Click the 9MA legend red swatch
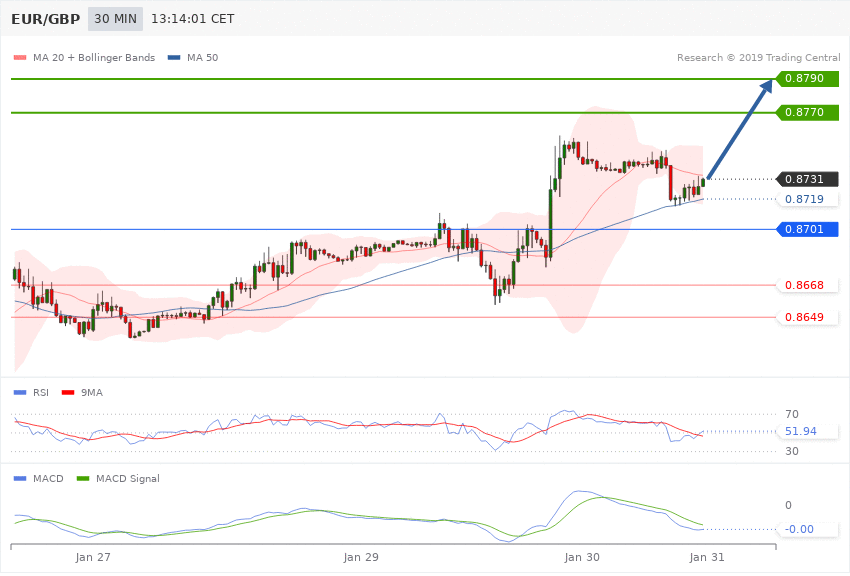850x576 pixels. pos(68,392)
